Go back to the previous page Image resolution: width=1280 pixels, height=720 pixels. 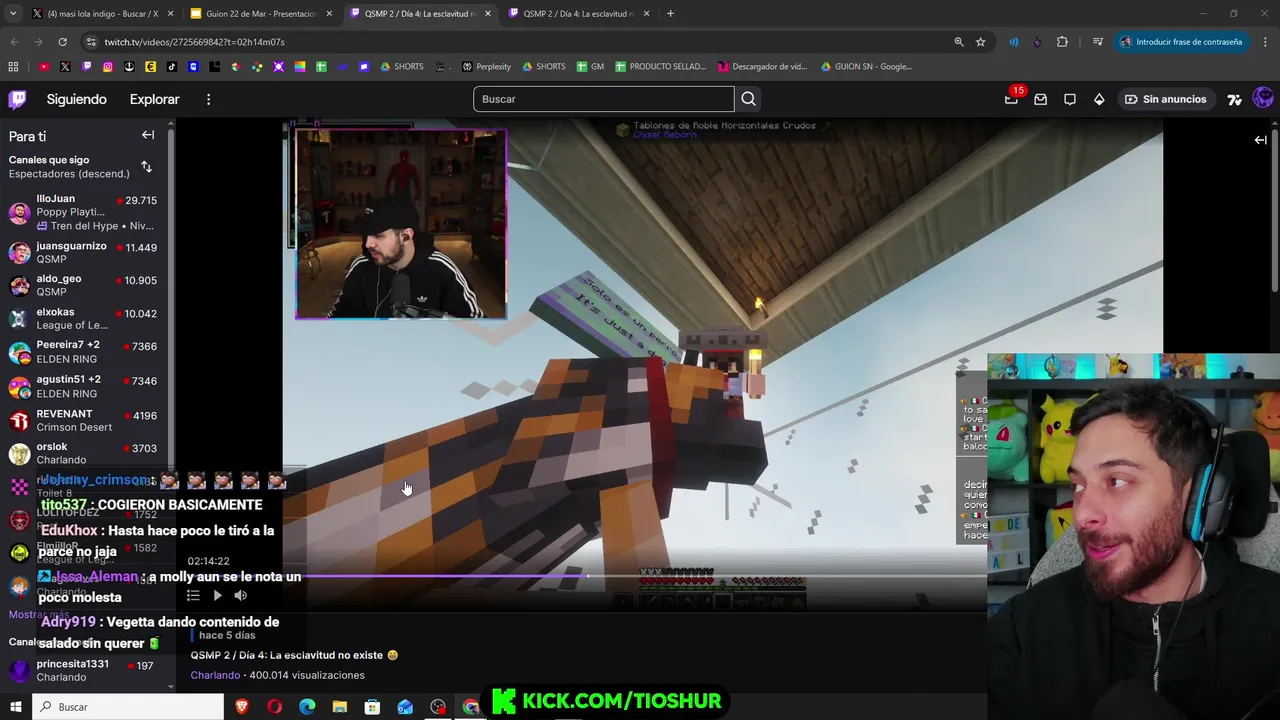[x=14, y=42]
